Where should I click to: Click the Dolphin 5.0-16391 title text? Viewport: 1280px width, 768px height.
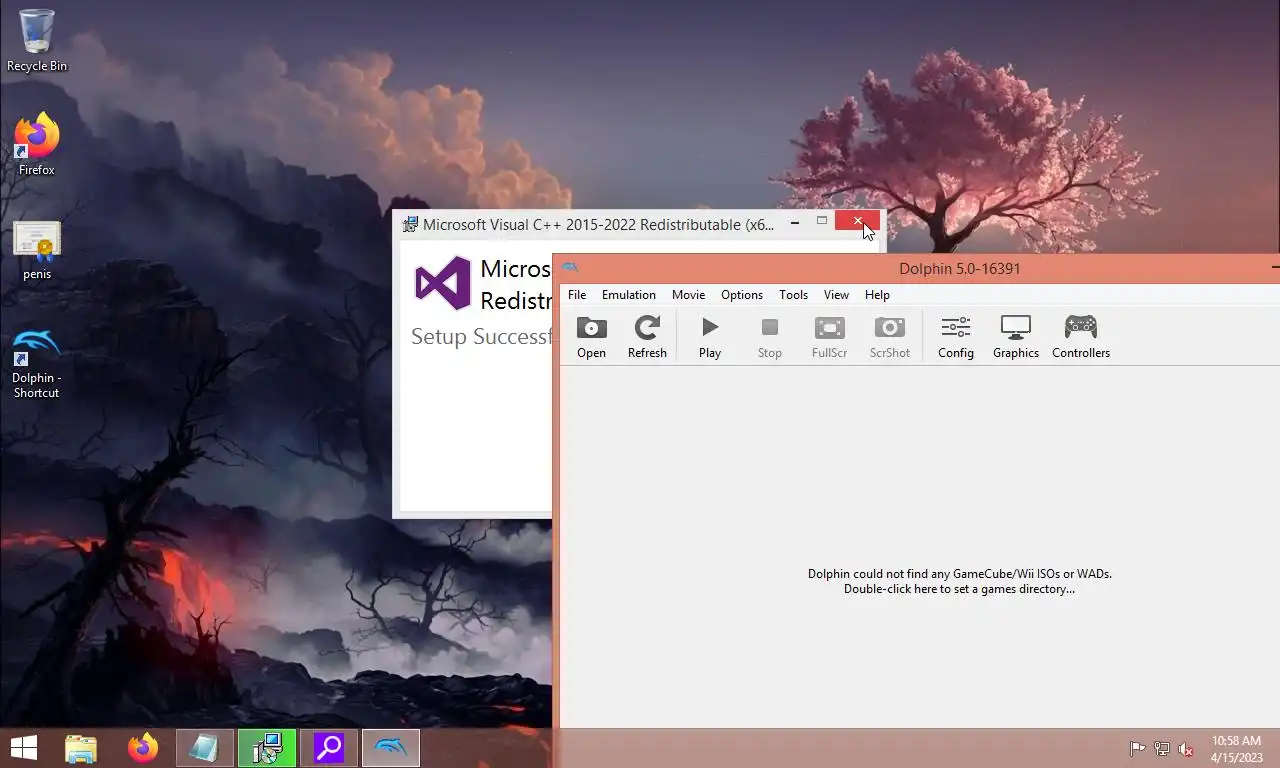[959, 268]
